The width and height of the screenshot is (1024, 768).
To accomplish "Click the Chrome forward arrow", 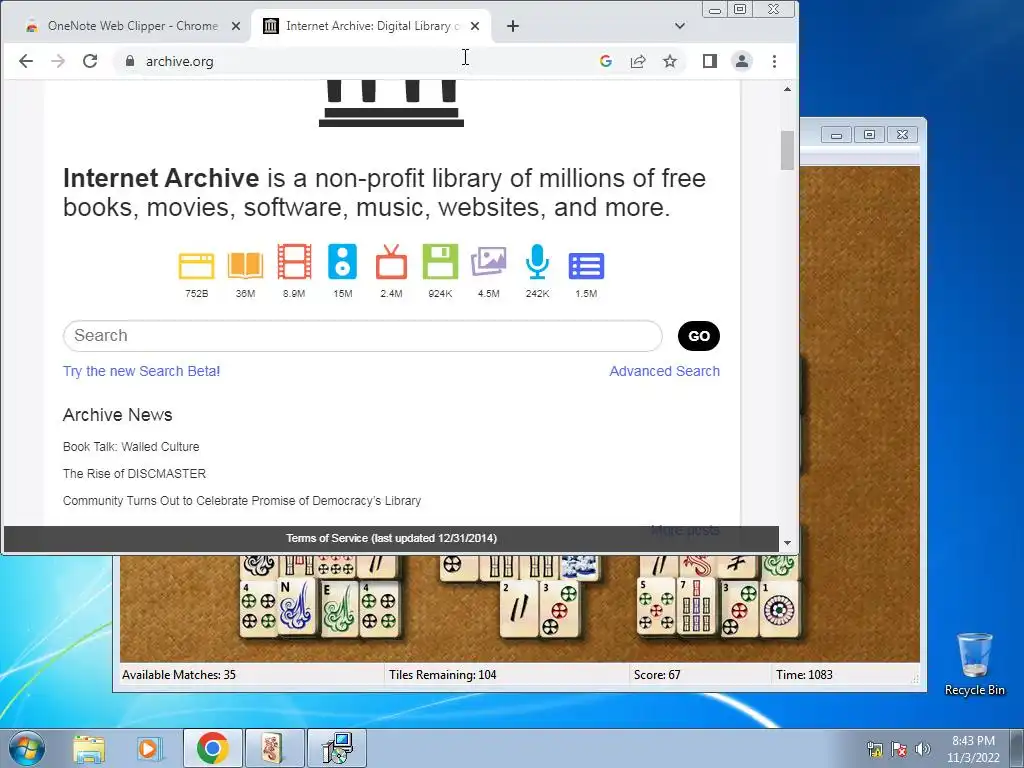I will [57, 61].
